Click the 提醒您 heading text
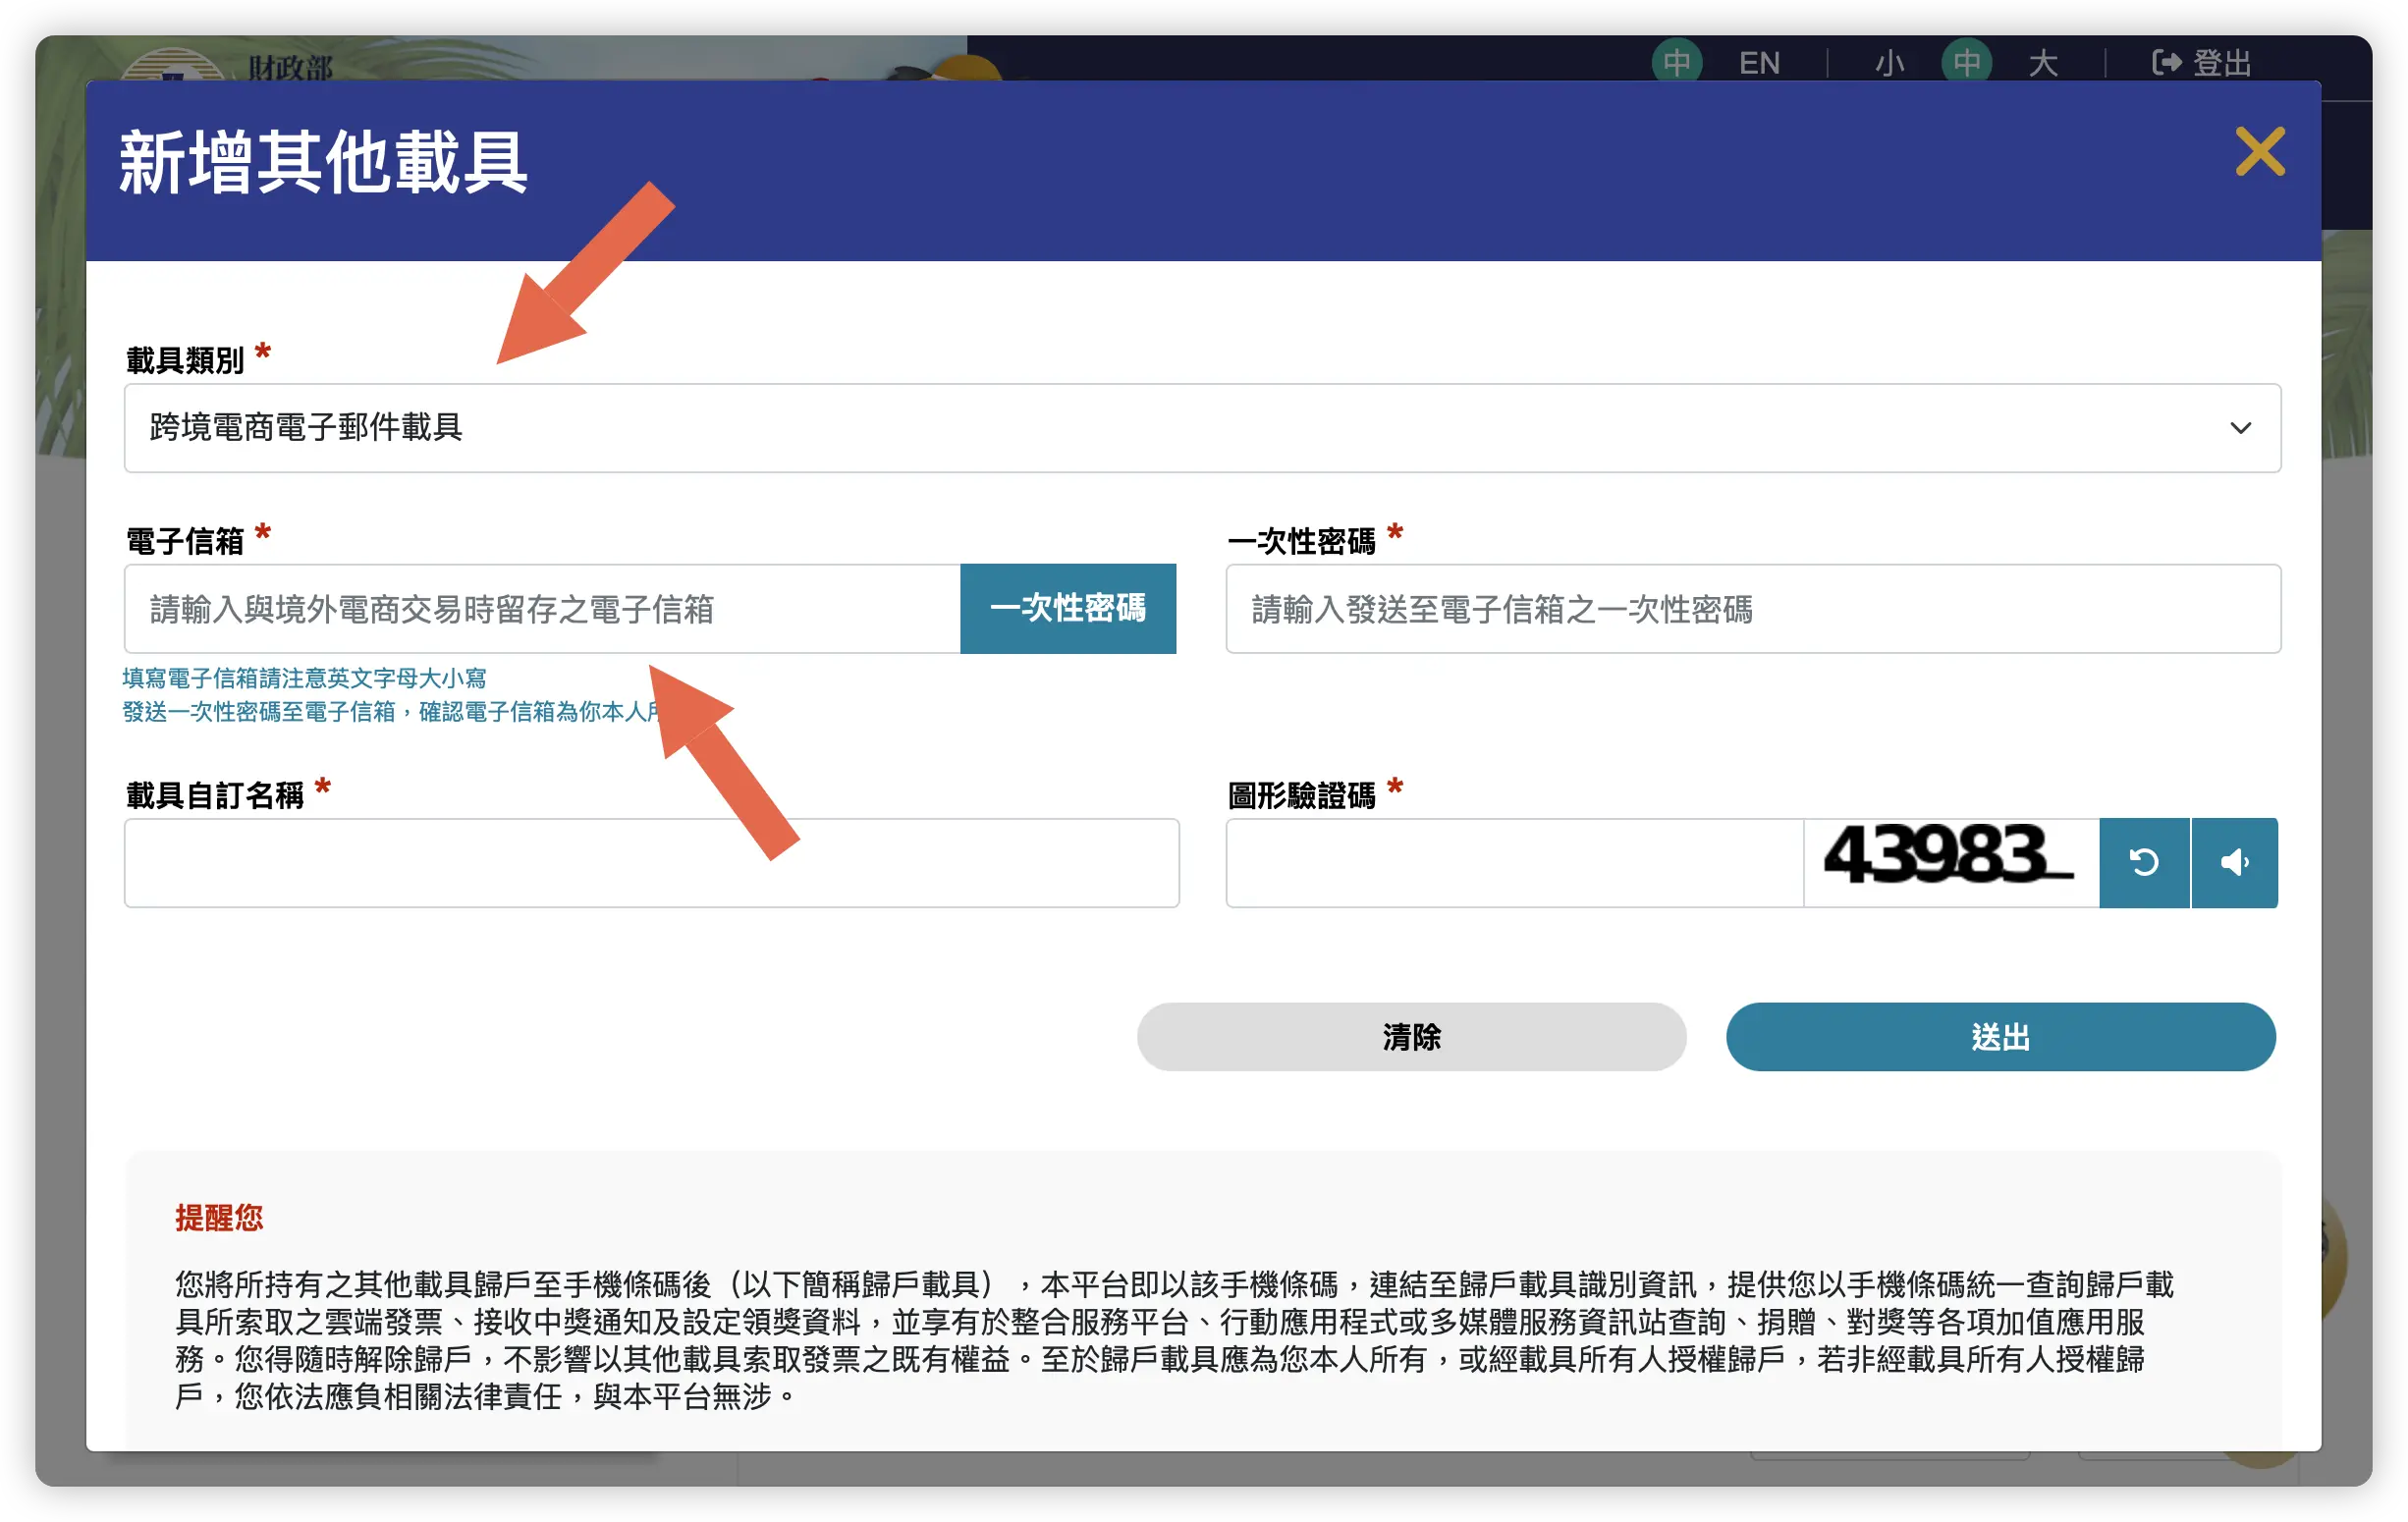 219,1217
